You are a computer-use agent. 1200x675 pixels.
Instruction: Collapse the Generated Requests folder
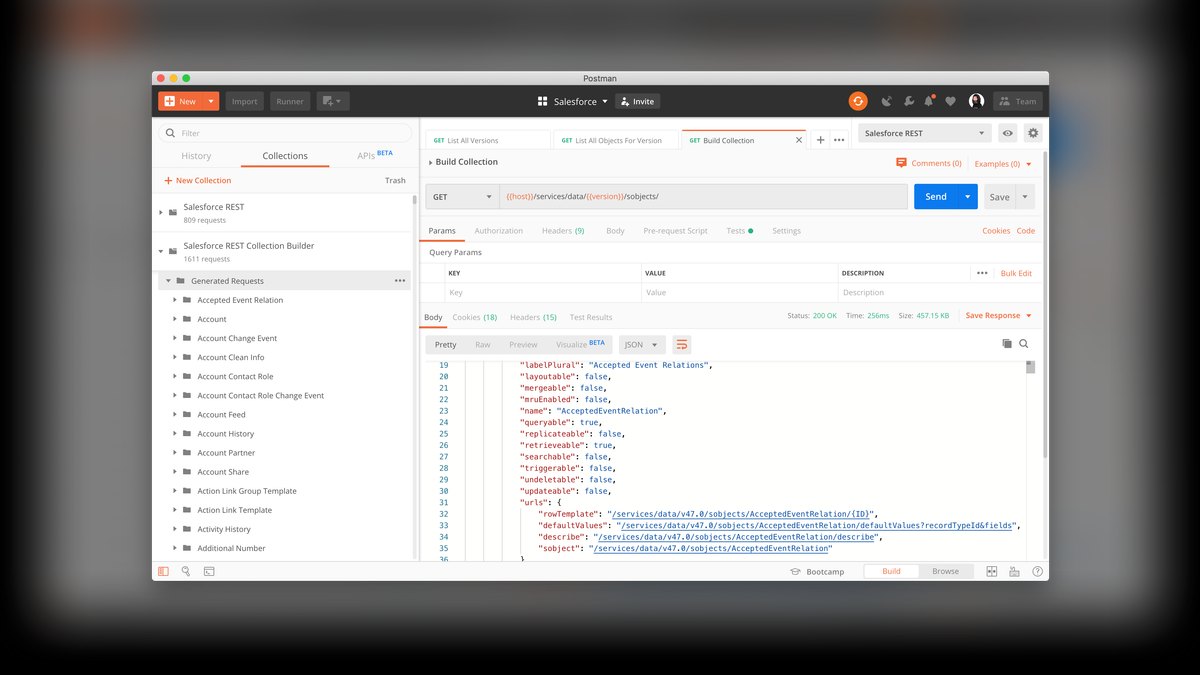[x=168, y=281]
